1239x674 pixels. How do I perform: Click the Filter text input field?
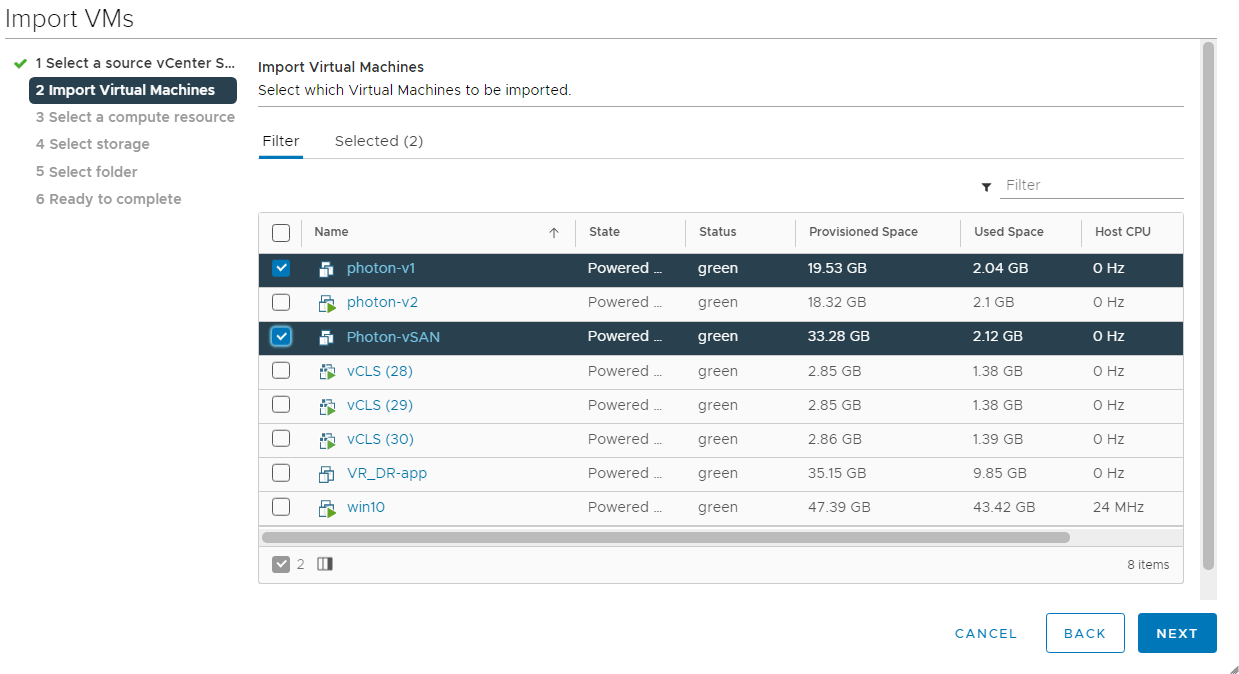click(1092, 185)
